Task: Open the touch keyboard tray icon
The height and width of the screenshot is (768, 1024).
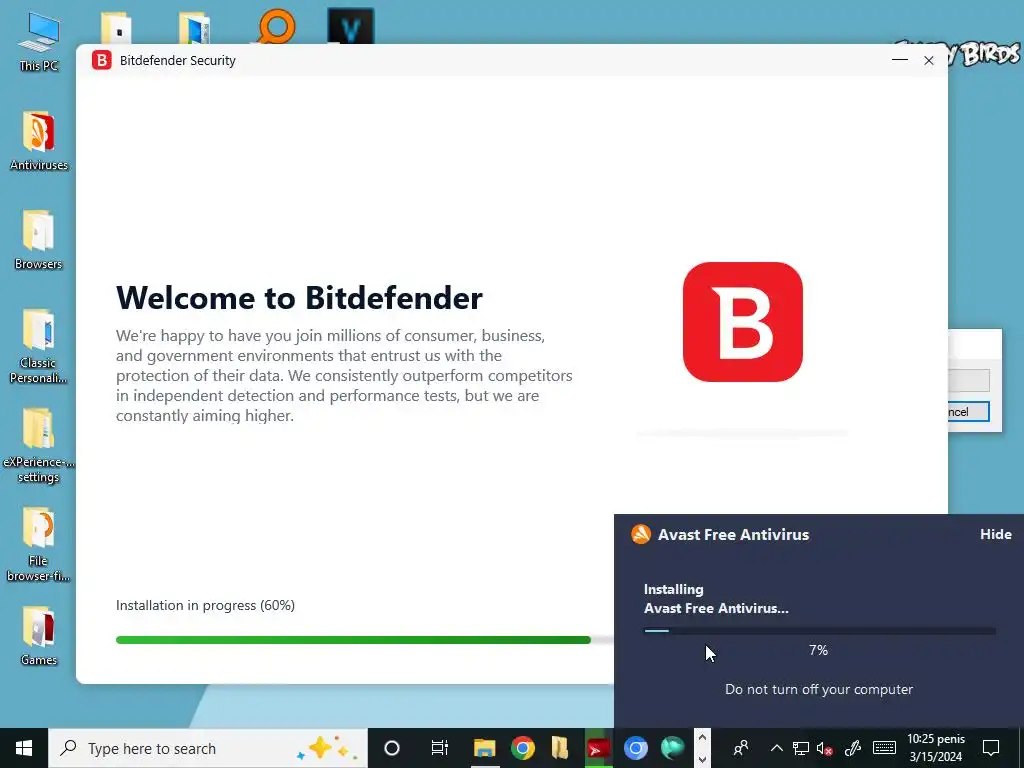Action: tap(884, 748)
